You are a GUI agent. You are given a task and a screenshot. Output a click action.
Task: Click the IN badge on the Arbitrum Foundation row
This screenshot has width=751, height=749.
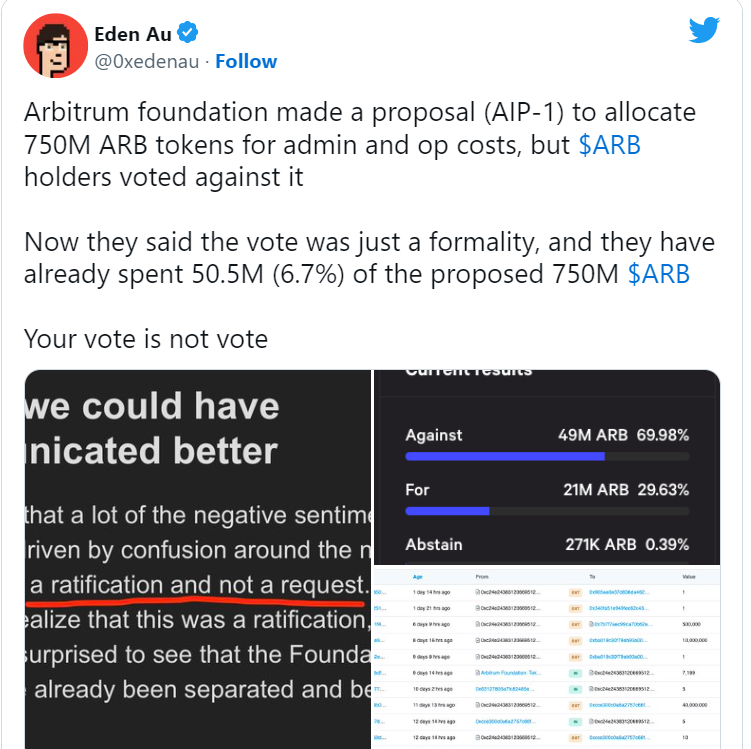click(x=575, y=673)
